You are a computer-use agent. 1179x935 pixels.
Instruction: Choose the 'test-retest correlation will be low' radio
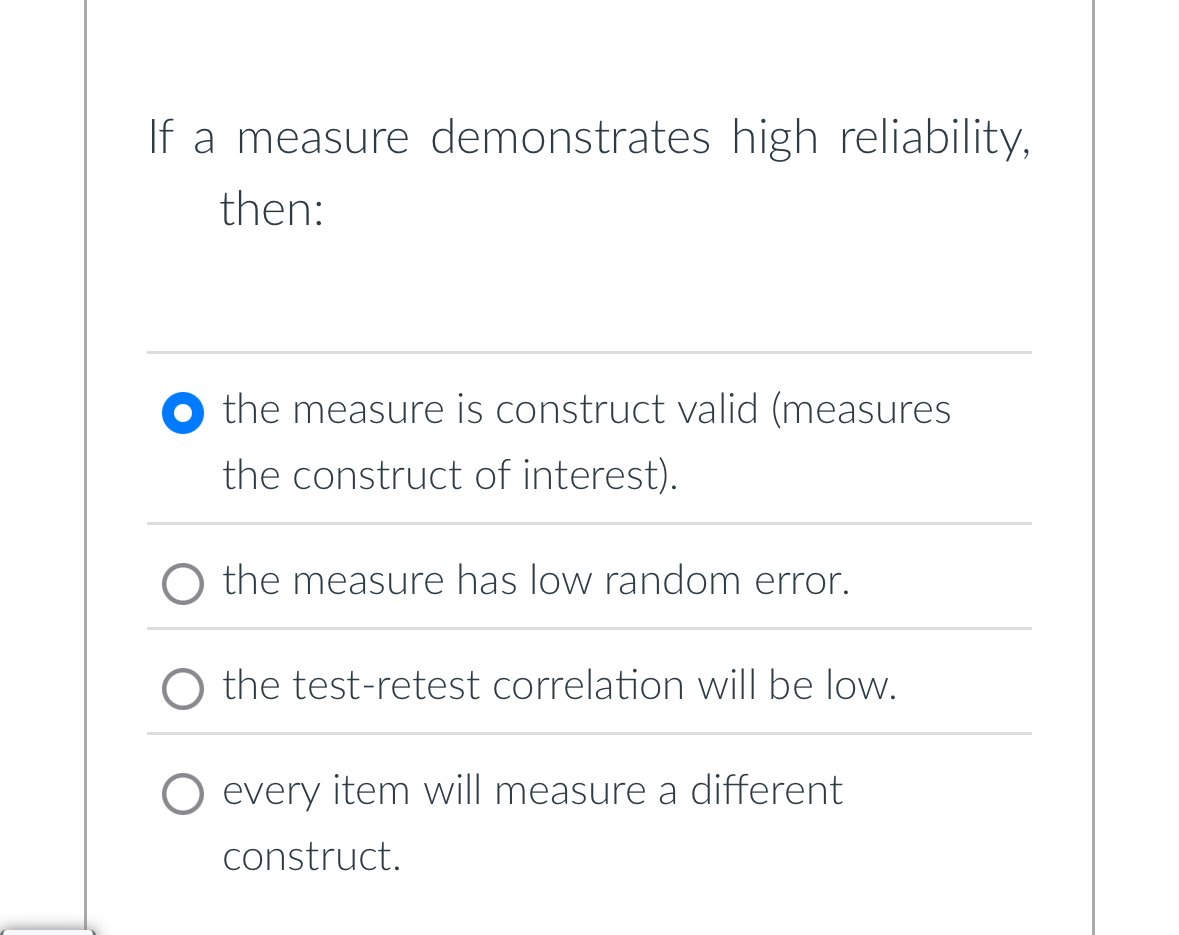point(183,689)
